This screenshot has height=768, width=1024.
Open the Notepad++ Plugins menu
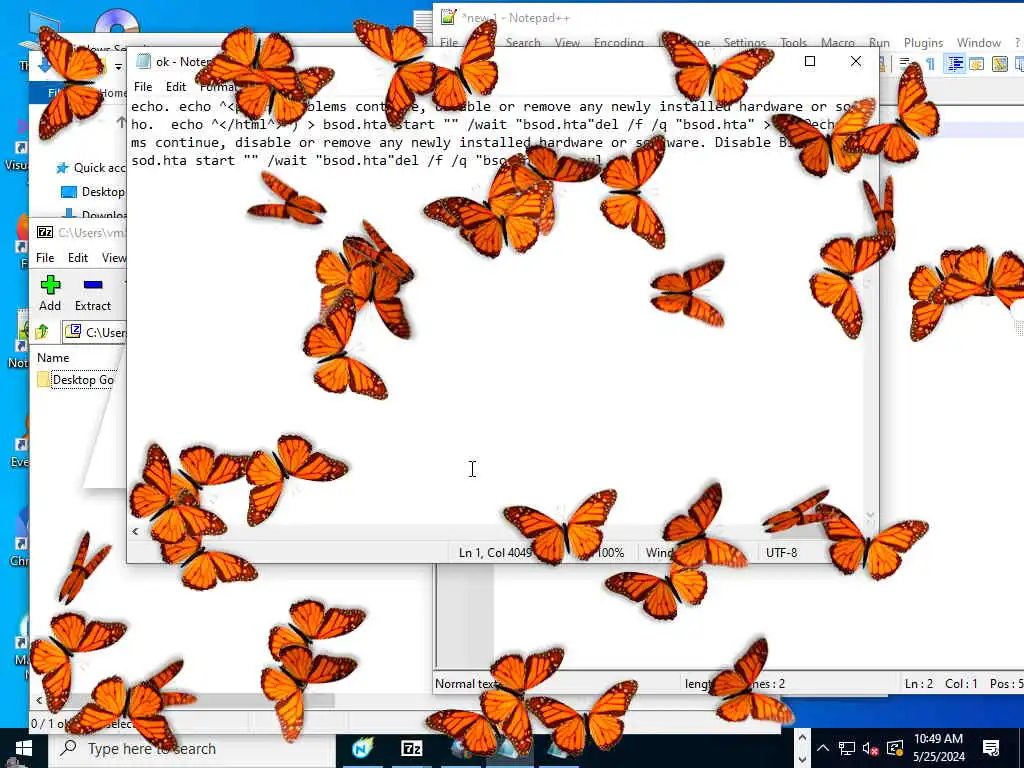coord(923,42)
